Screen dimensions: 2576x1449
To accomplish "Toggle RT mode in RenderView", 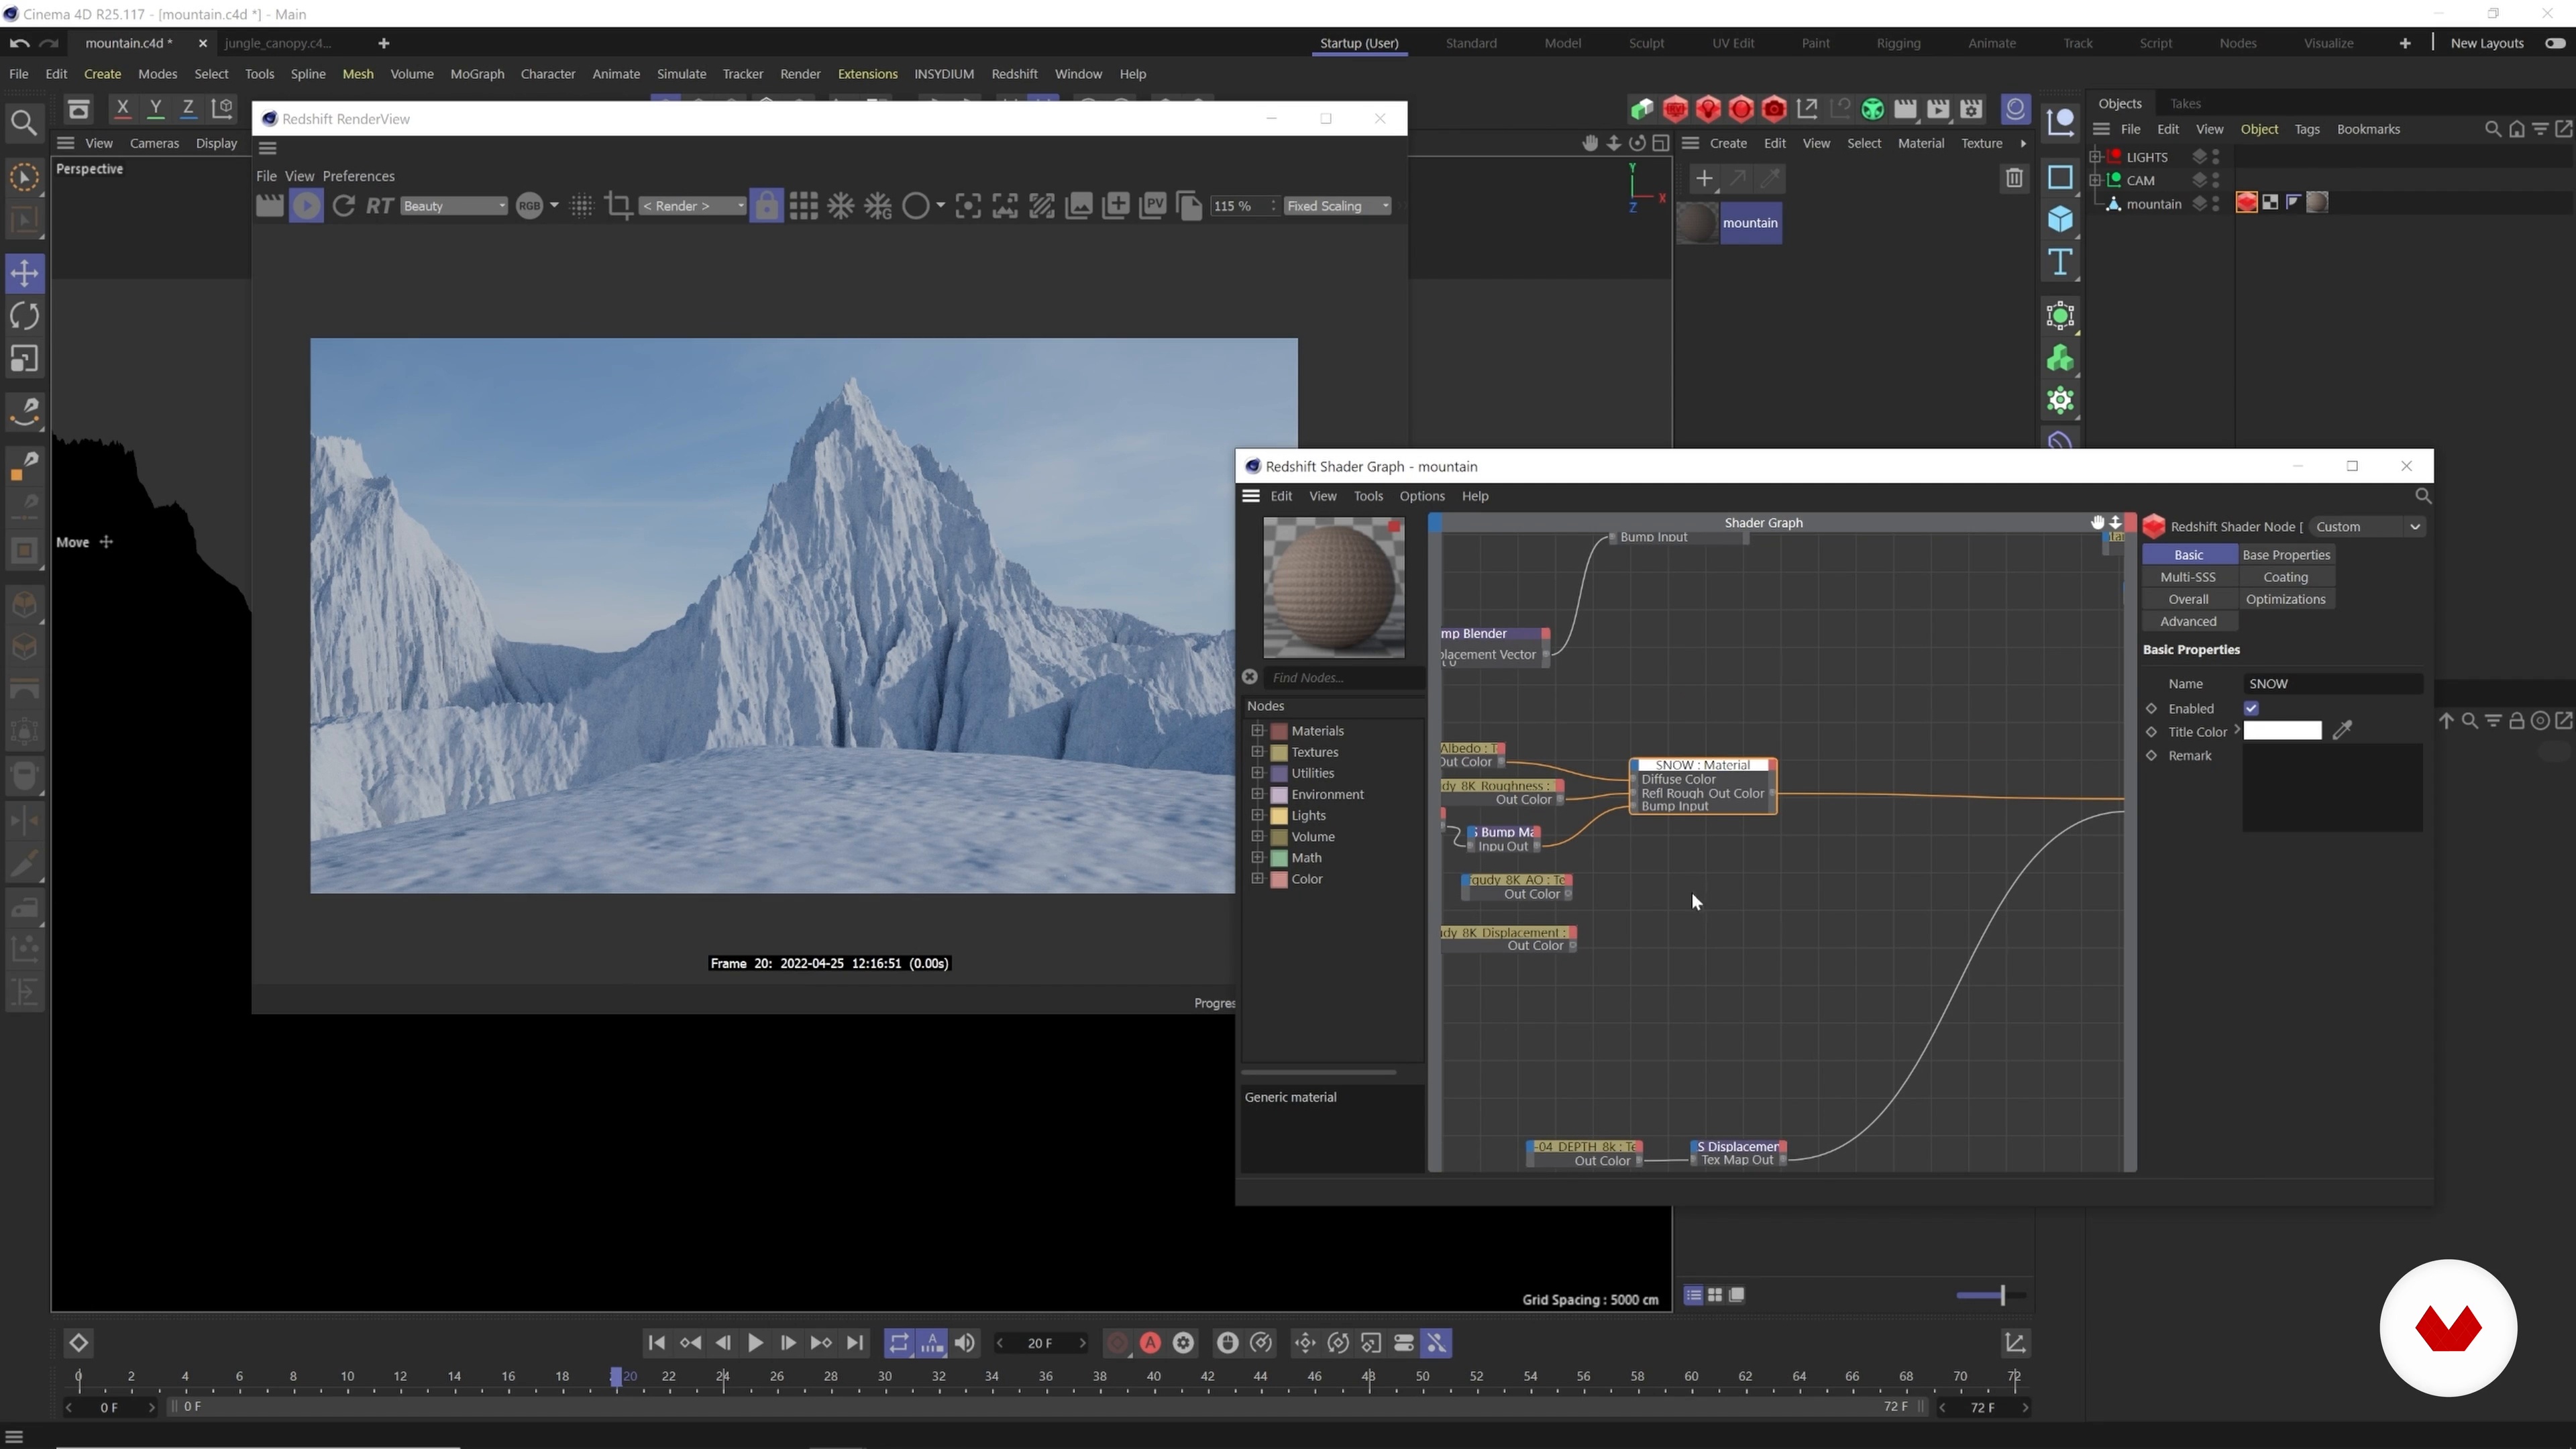I will [379, 206].
